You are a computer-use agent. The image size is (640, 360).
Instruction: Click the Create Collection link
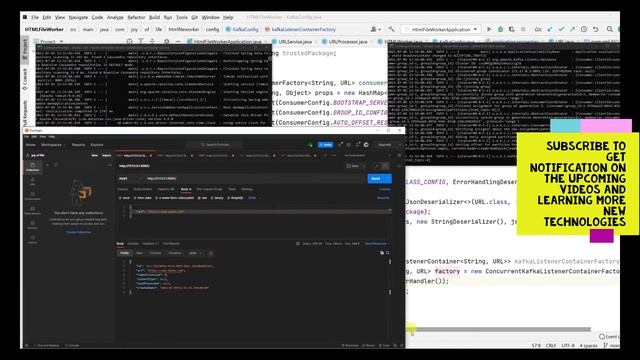(x=78, y=232)
